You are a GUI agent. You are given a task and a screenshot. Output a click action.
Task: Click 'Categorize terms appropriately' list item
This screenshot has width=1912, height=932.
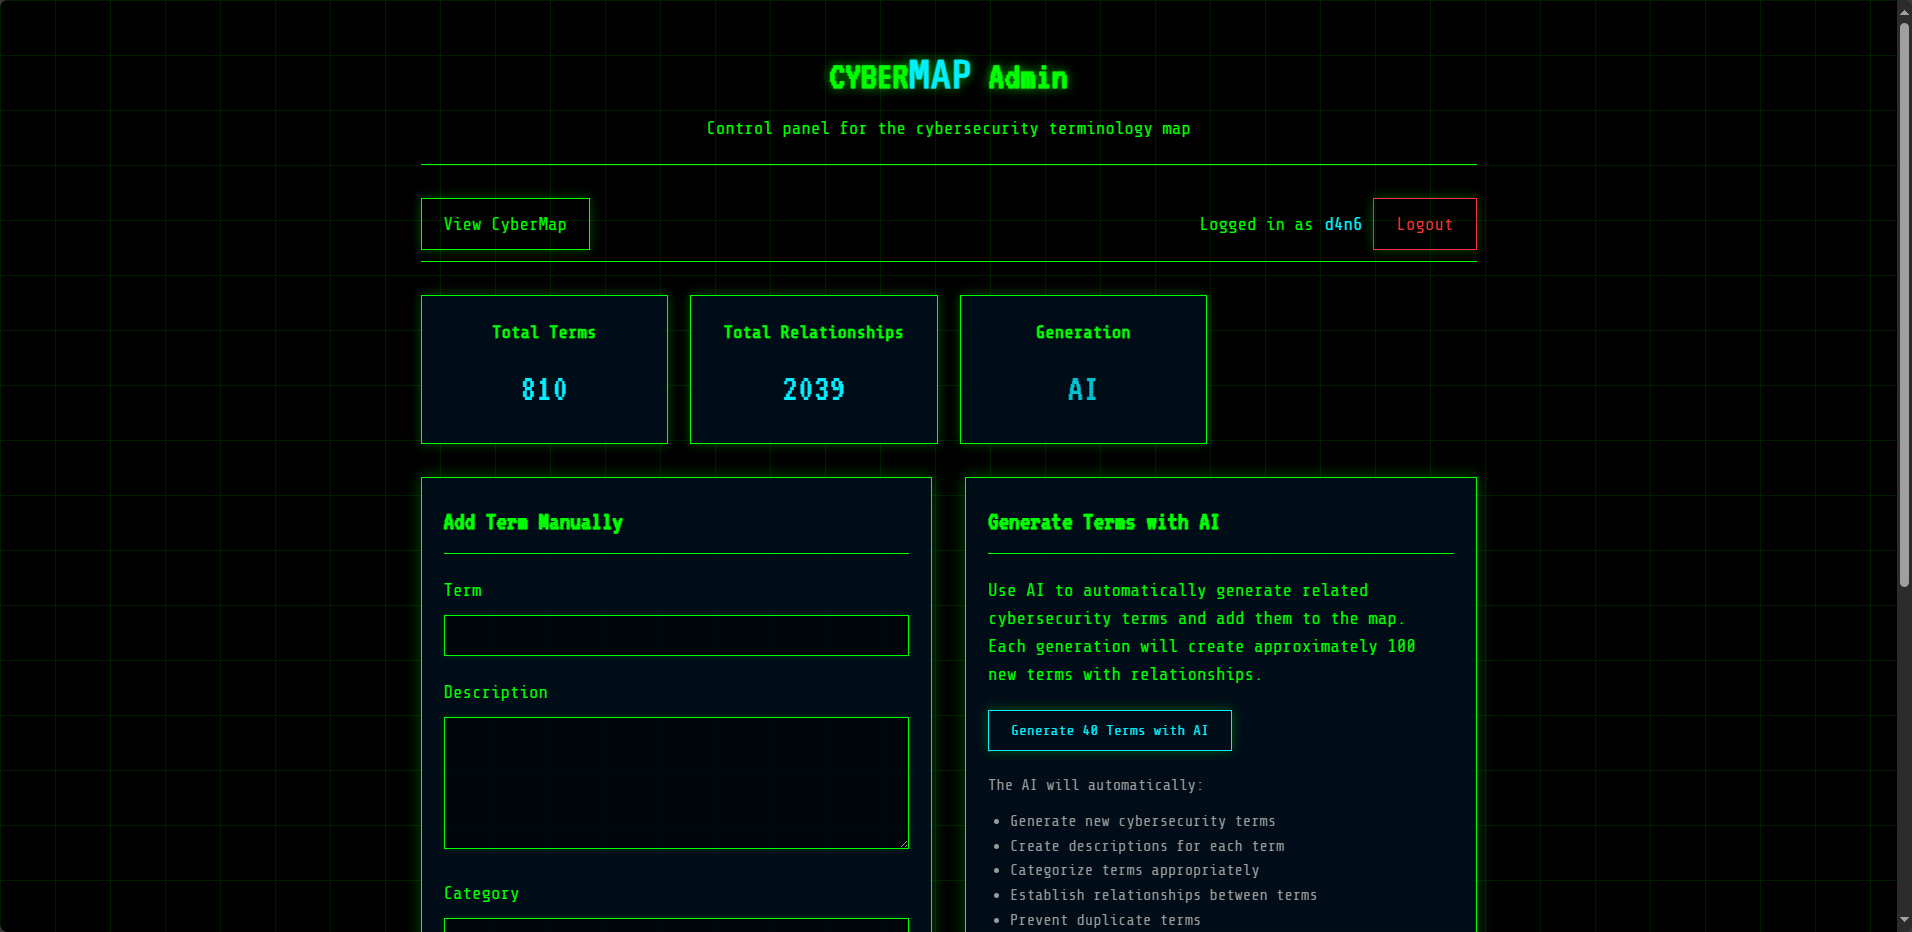point(1134,870)
